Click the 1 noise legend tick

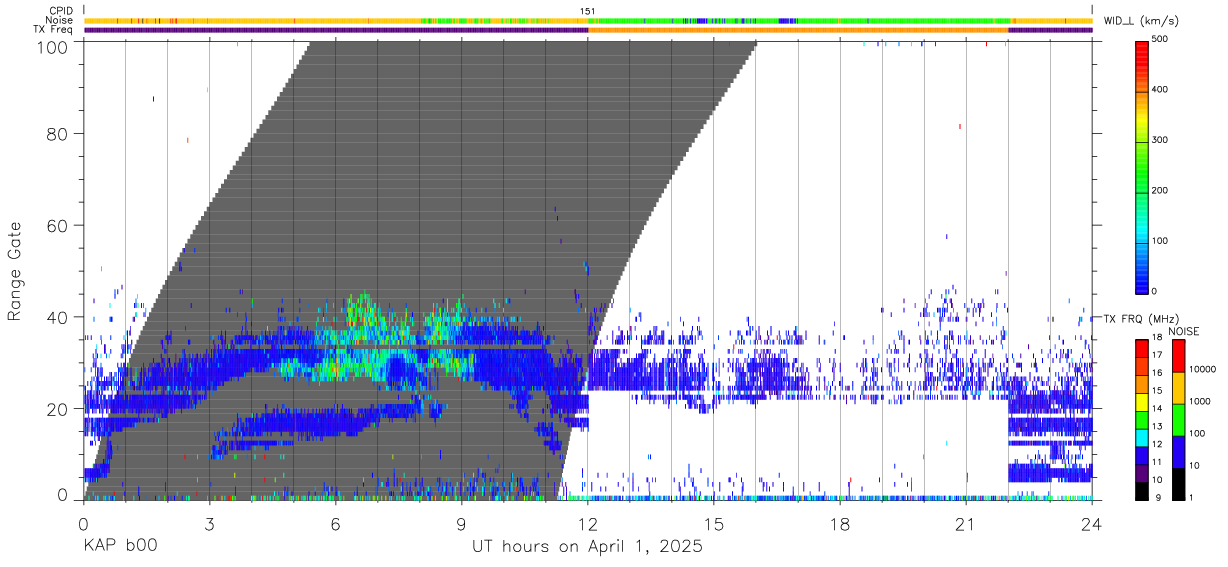click(1190, 499)
